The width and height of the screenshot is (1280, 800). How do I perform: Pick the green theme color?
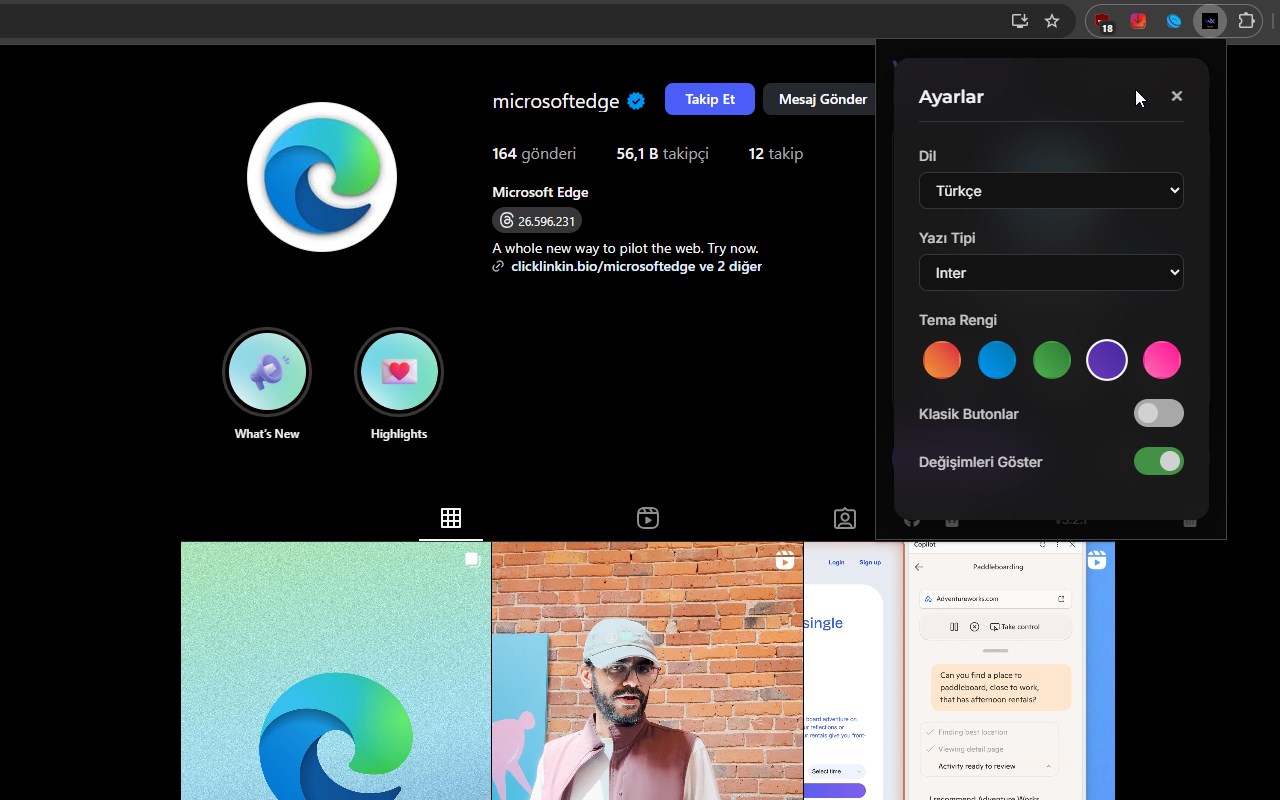1052,360
